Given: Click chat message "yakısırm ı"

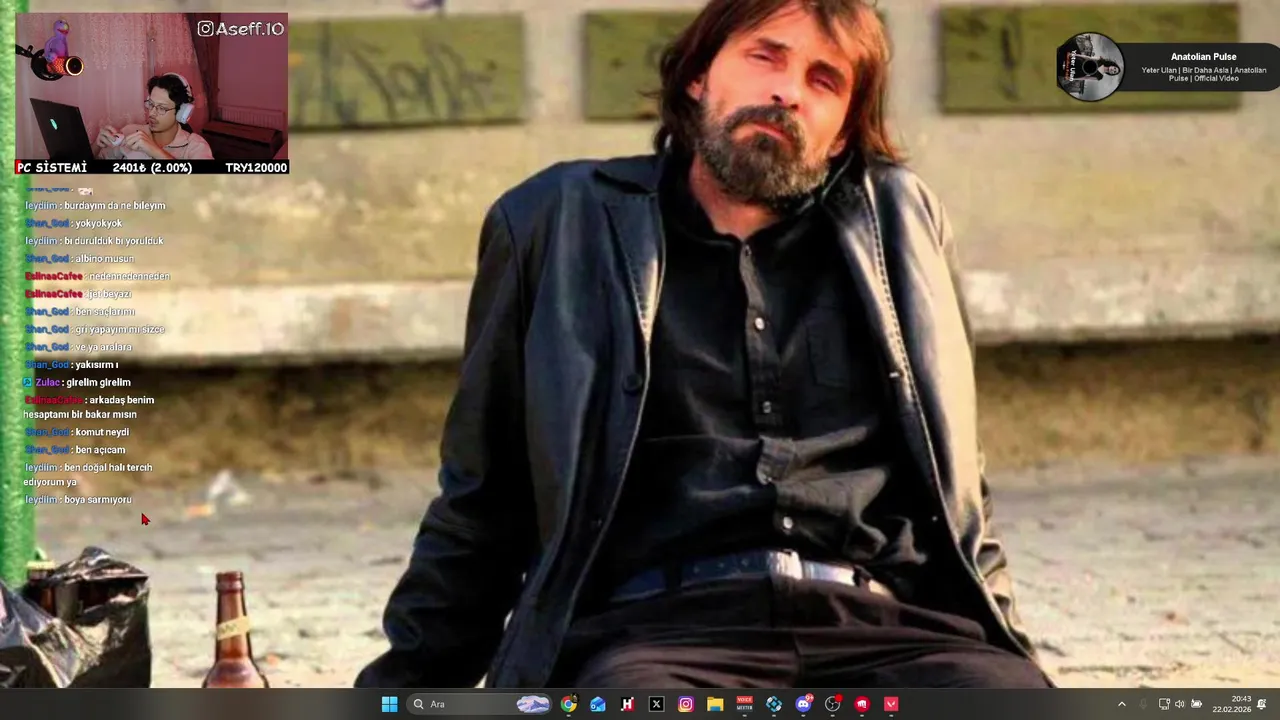Looking at the screenshot, I should click(97, 365).
